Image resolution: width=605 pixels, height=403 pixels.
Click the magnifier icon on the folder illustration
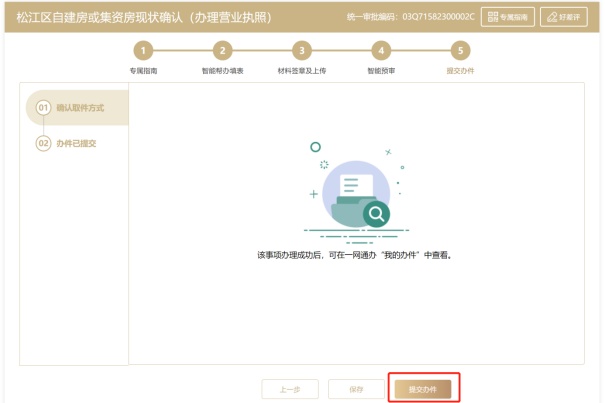click(x=376, y=213)
